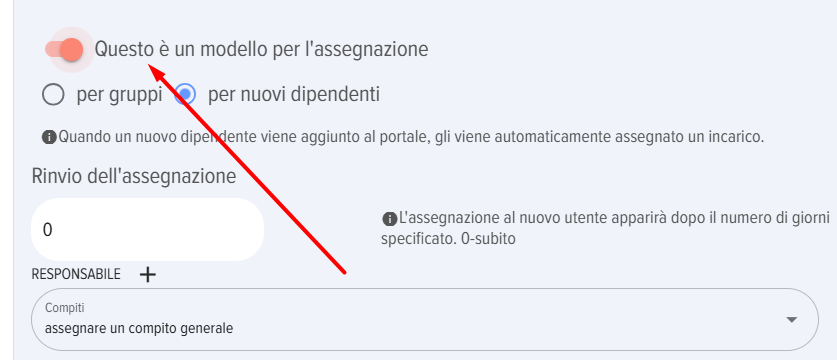
Task: Select the "per gruppi" radio button
Action: 53,95
